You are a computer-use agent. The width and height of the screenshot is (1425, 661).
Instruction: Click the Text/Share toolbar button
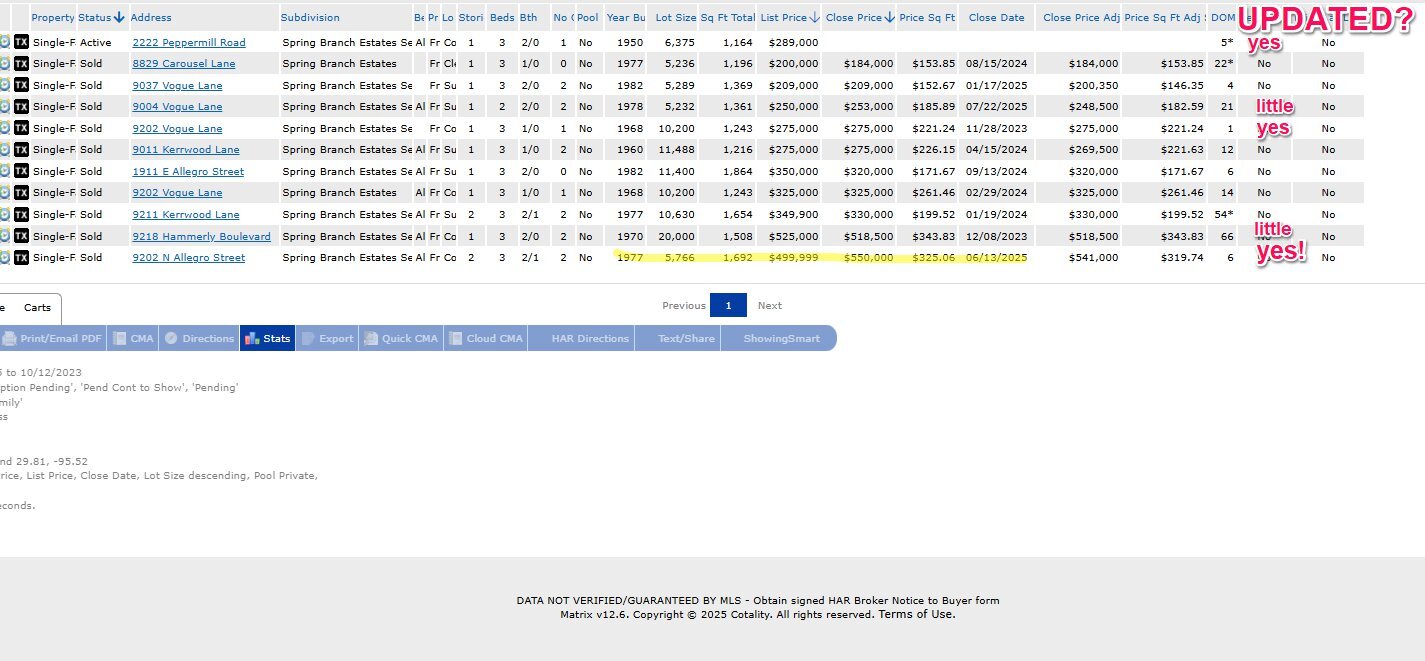point(686,339)
